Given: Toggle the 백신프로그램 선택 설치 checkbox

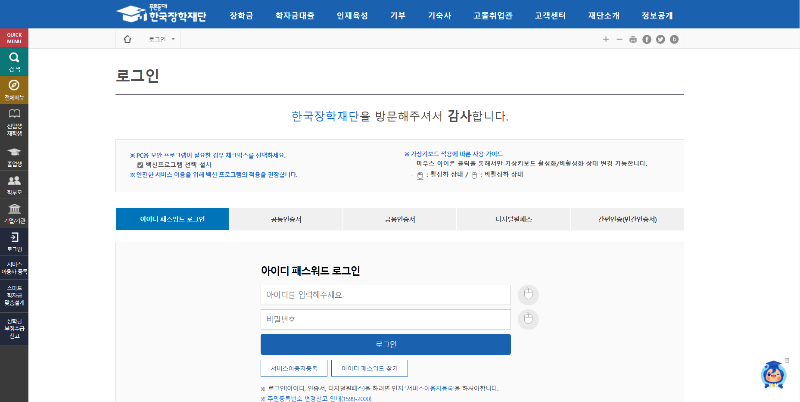Looking at the screenshot, I should (139, 165).
